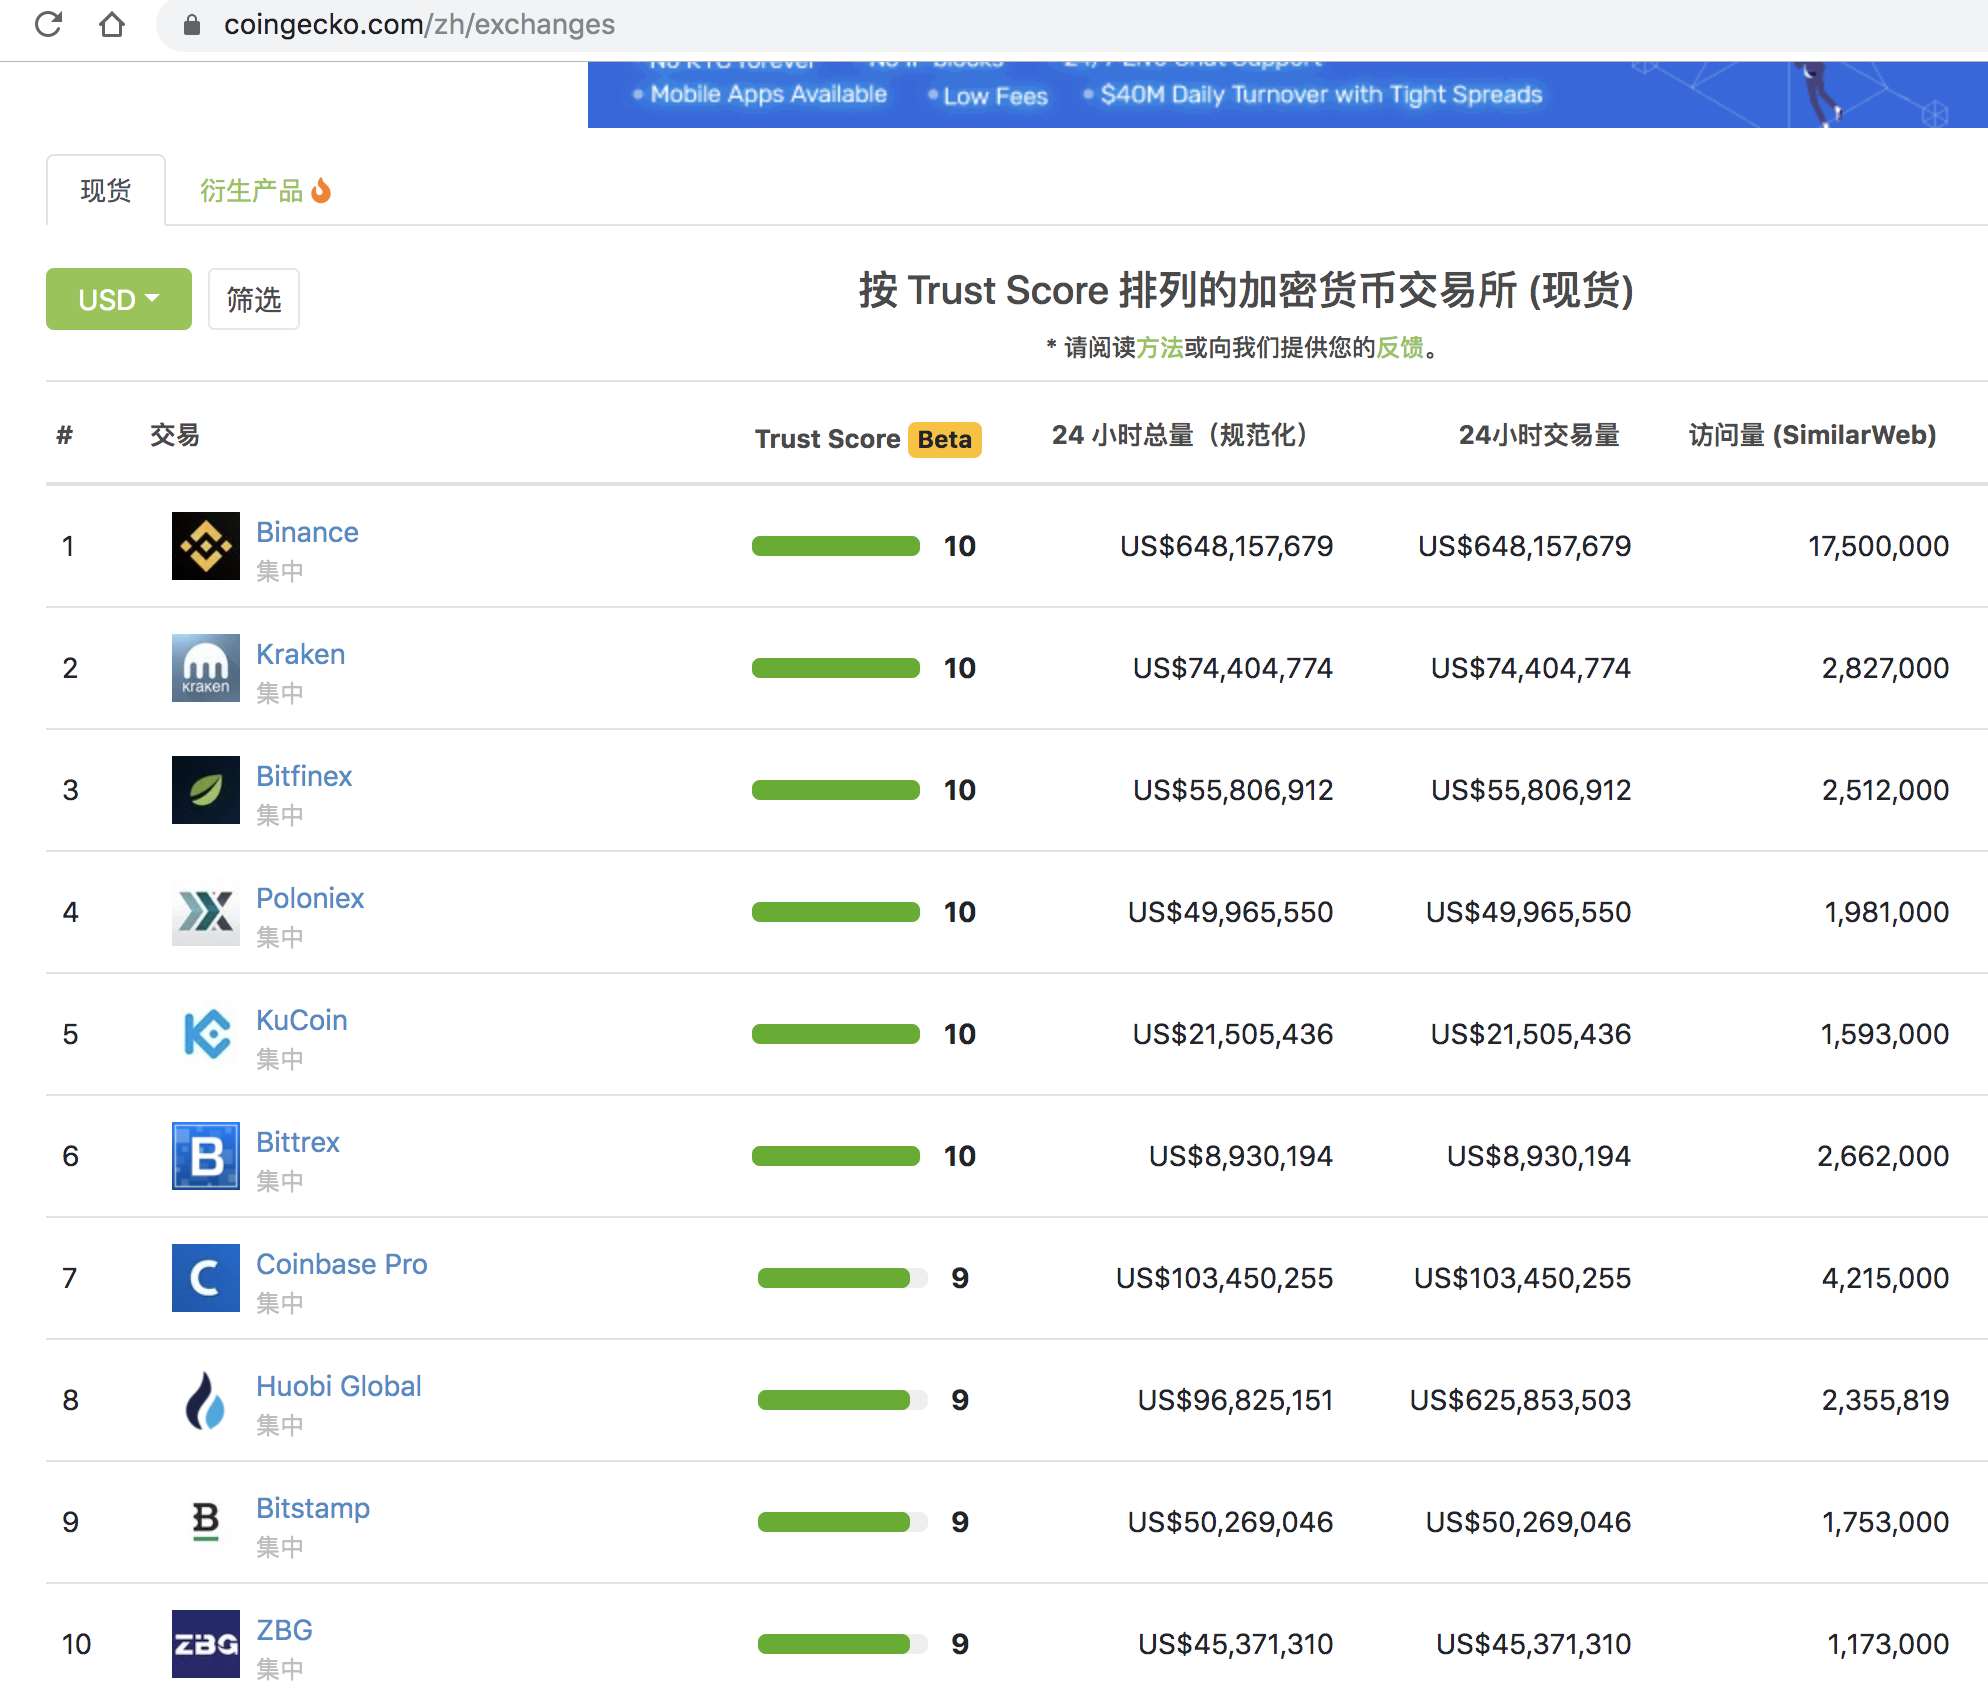Click the fire icon next to 衍生产品
The image size is (1988, 1682).
click(321, 190)
